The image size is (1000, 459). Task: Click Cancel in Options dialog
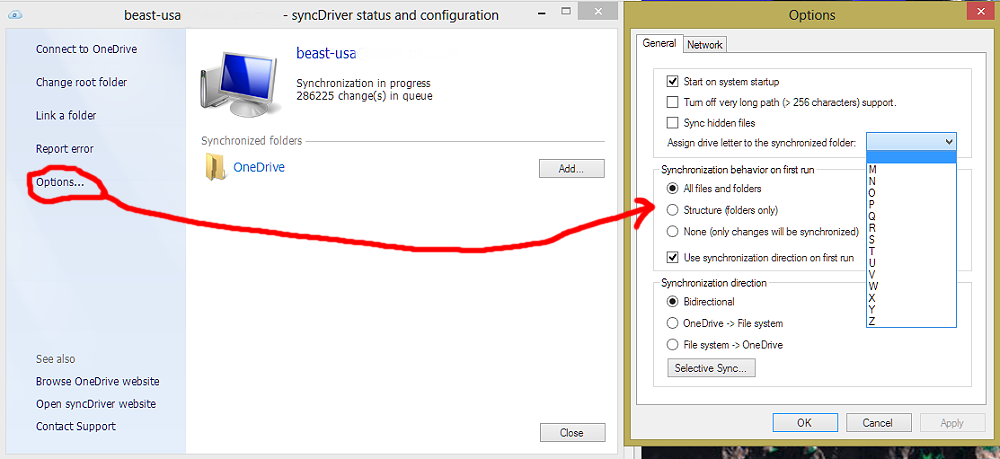878,422
